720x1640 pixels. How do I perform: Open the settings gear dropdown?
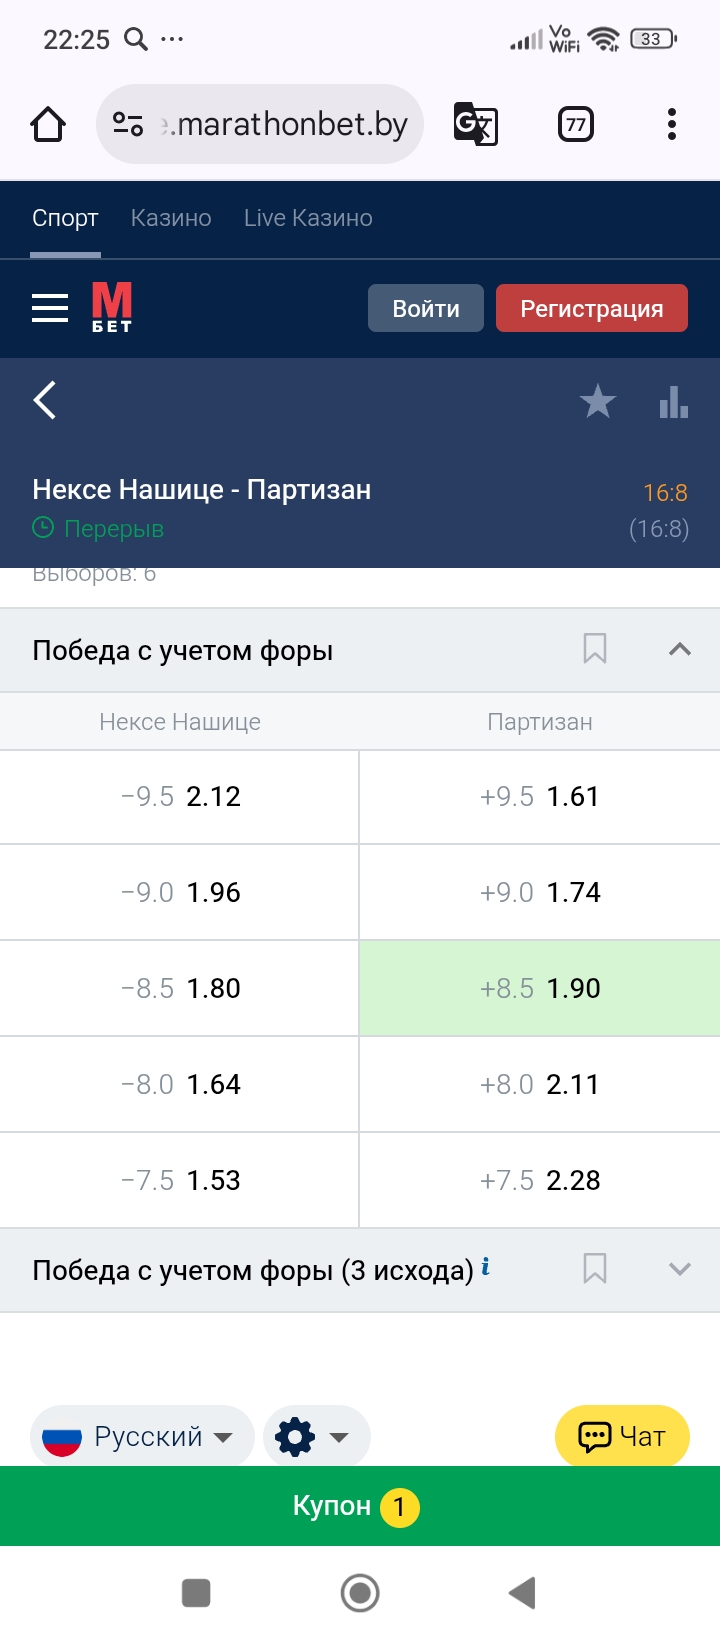(316, 1436)
